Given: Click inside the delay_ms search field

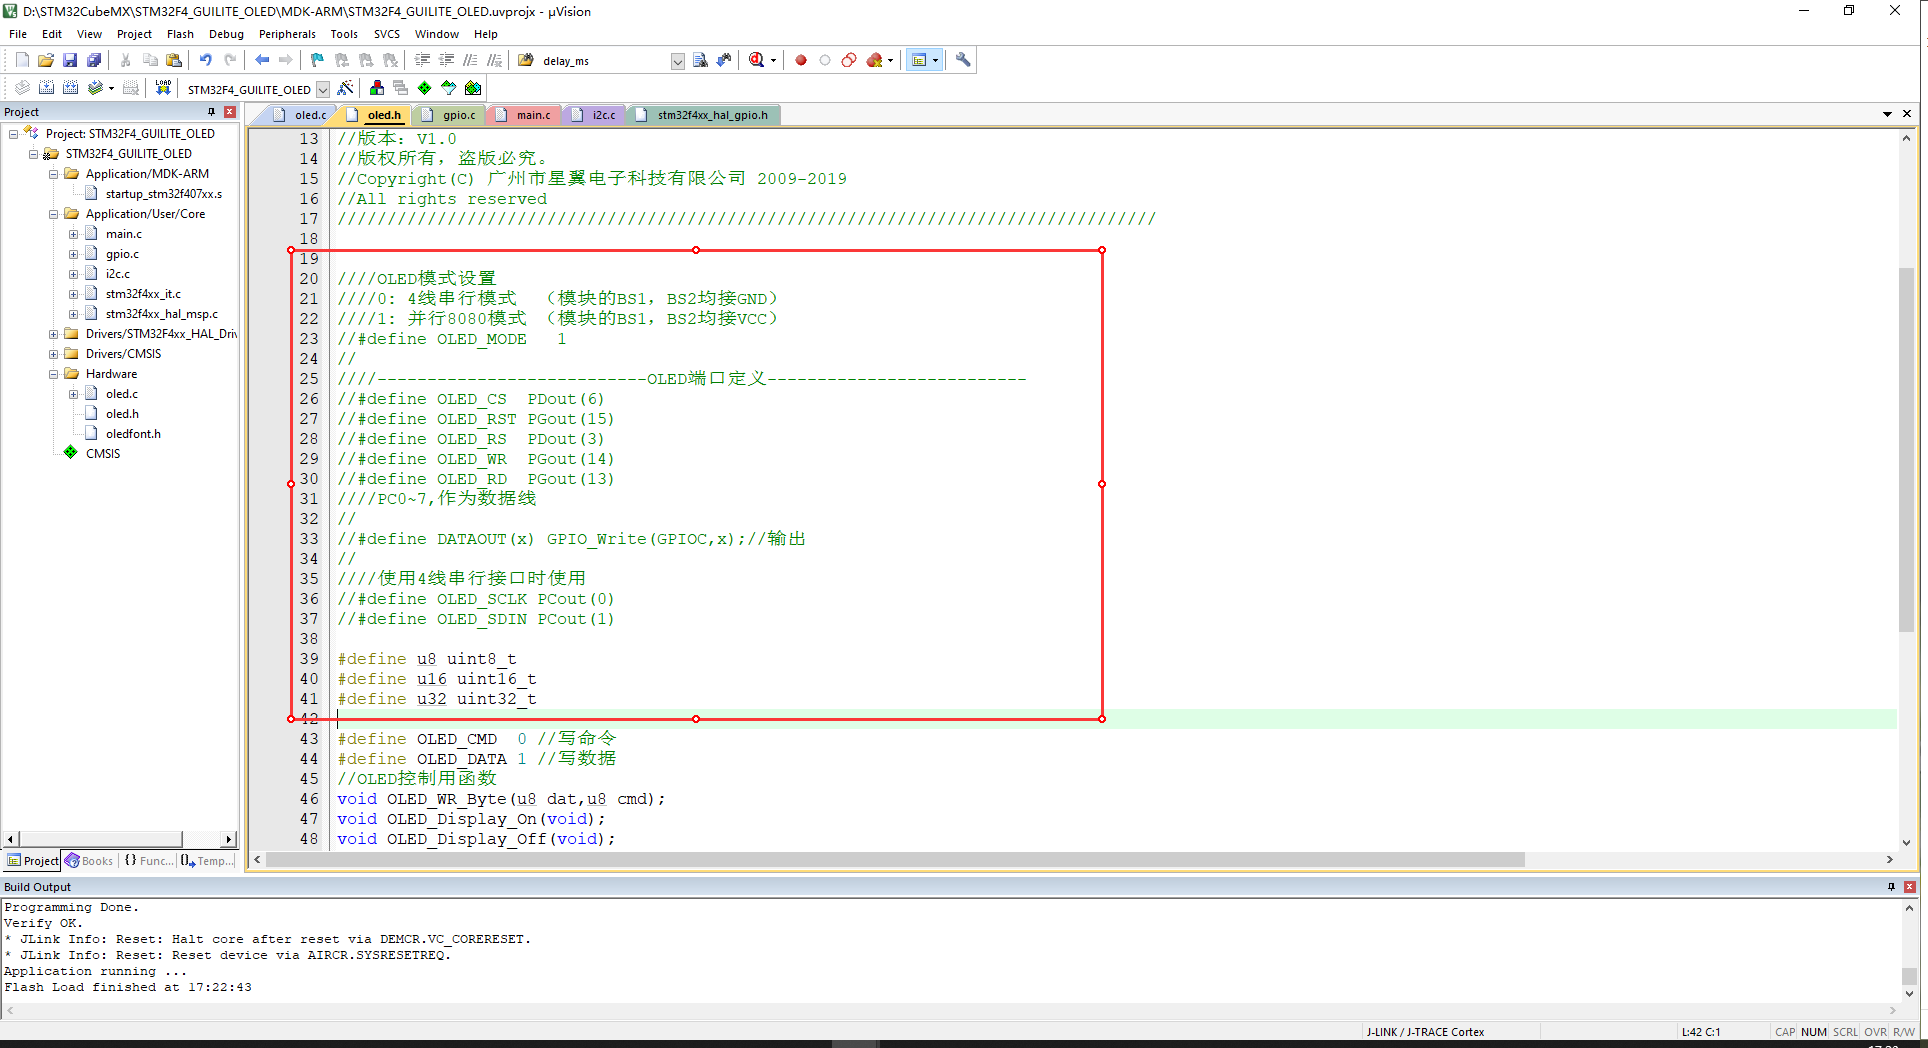Looking at the screenshot, I should (600, 60).
